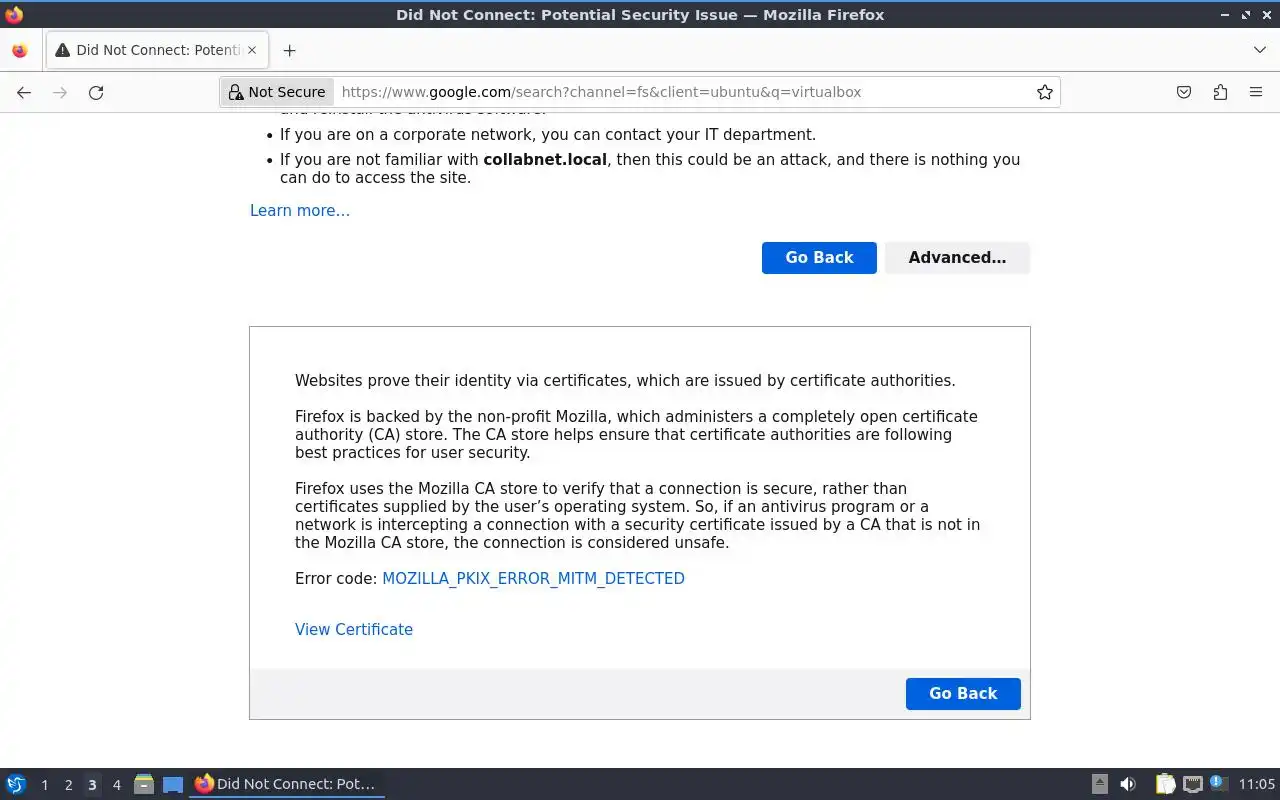Select the Did Not Connect tab
The height and width of the screenshot is (800, 1280).
156,50
